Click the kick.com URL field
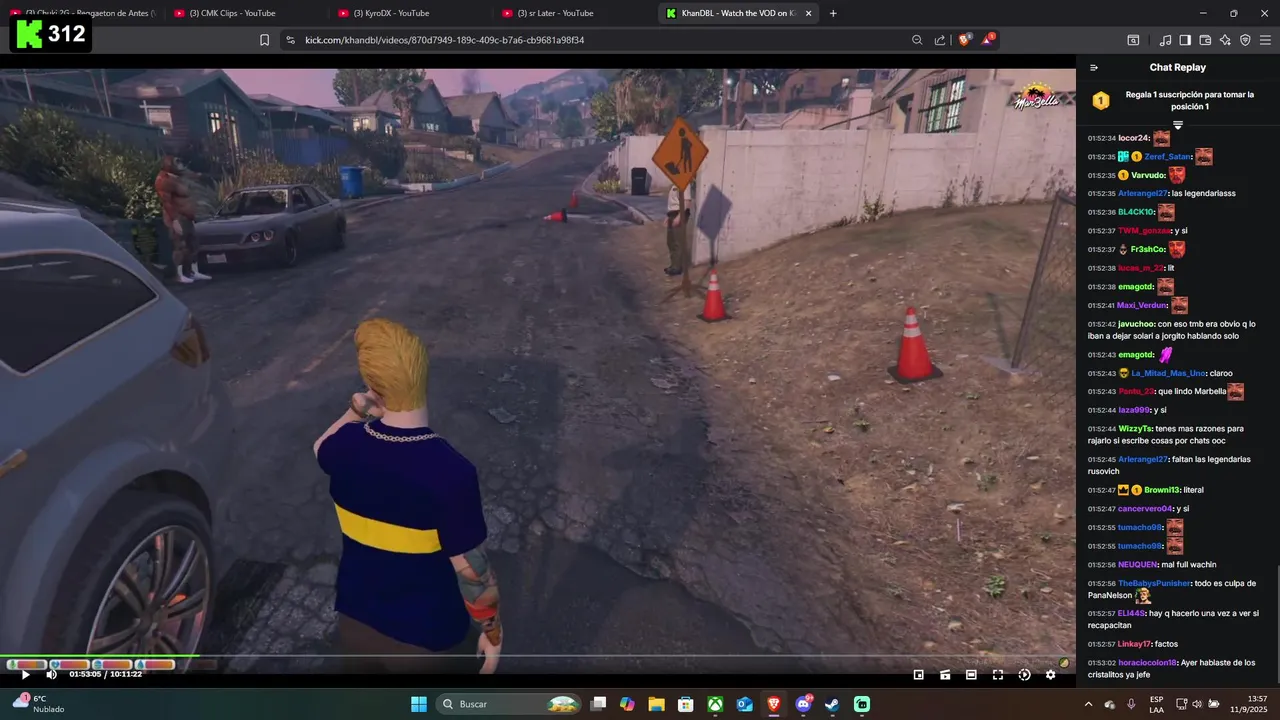This screenshot has width=1280, height=720. [x=595, y=40]
